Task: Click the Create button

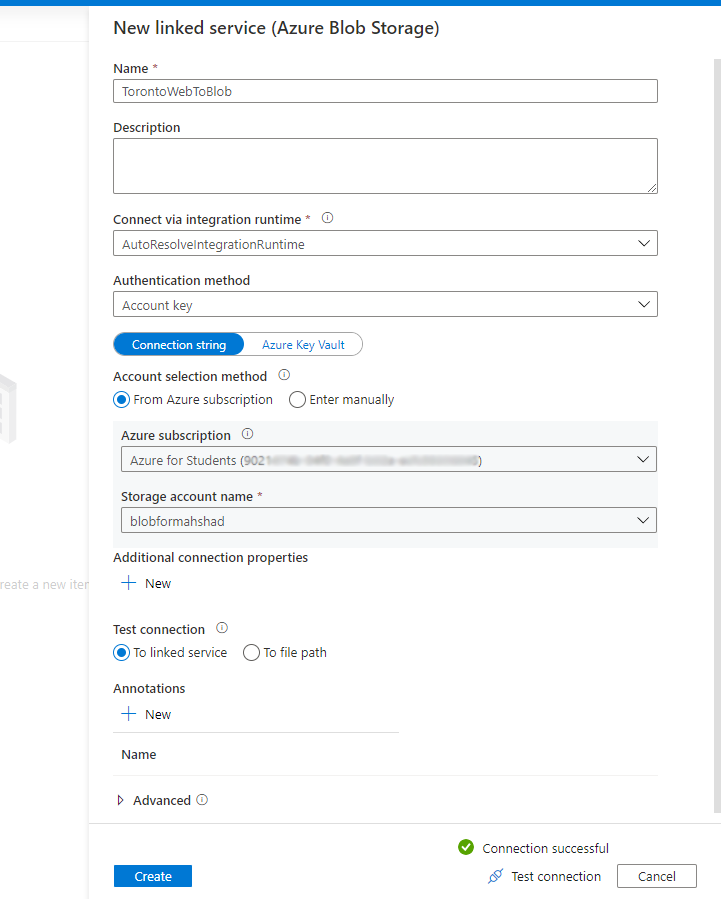Action: pyautogui.click(x=153, y=876)
